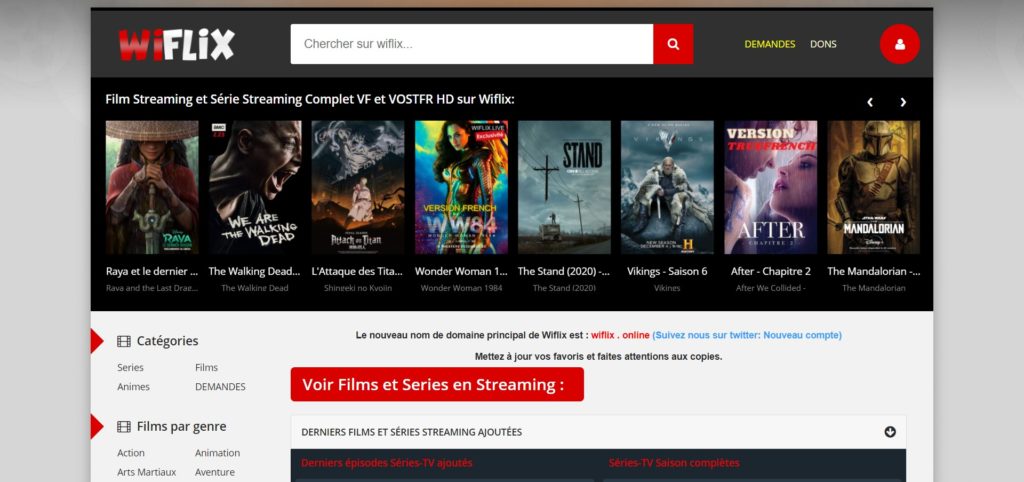
Task: Click title After - Chapitre 2
Action: coord(771,271)
